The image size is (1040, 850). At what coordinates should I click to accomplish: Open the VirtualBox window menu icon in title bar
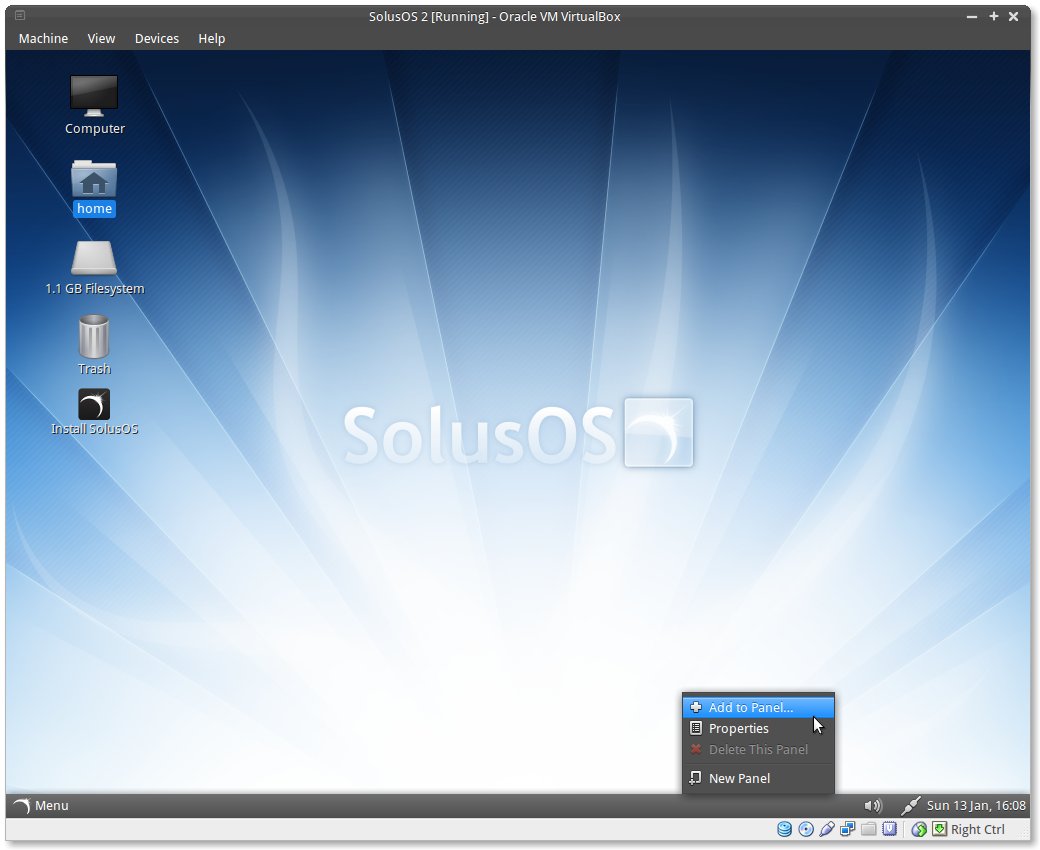pos(20,16)
